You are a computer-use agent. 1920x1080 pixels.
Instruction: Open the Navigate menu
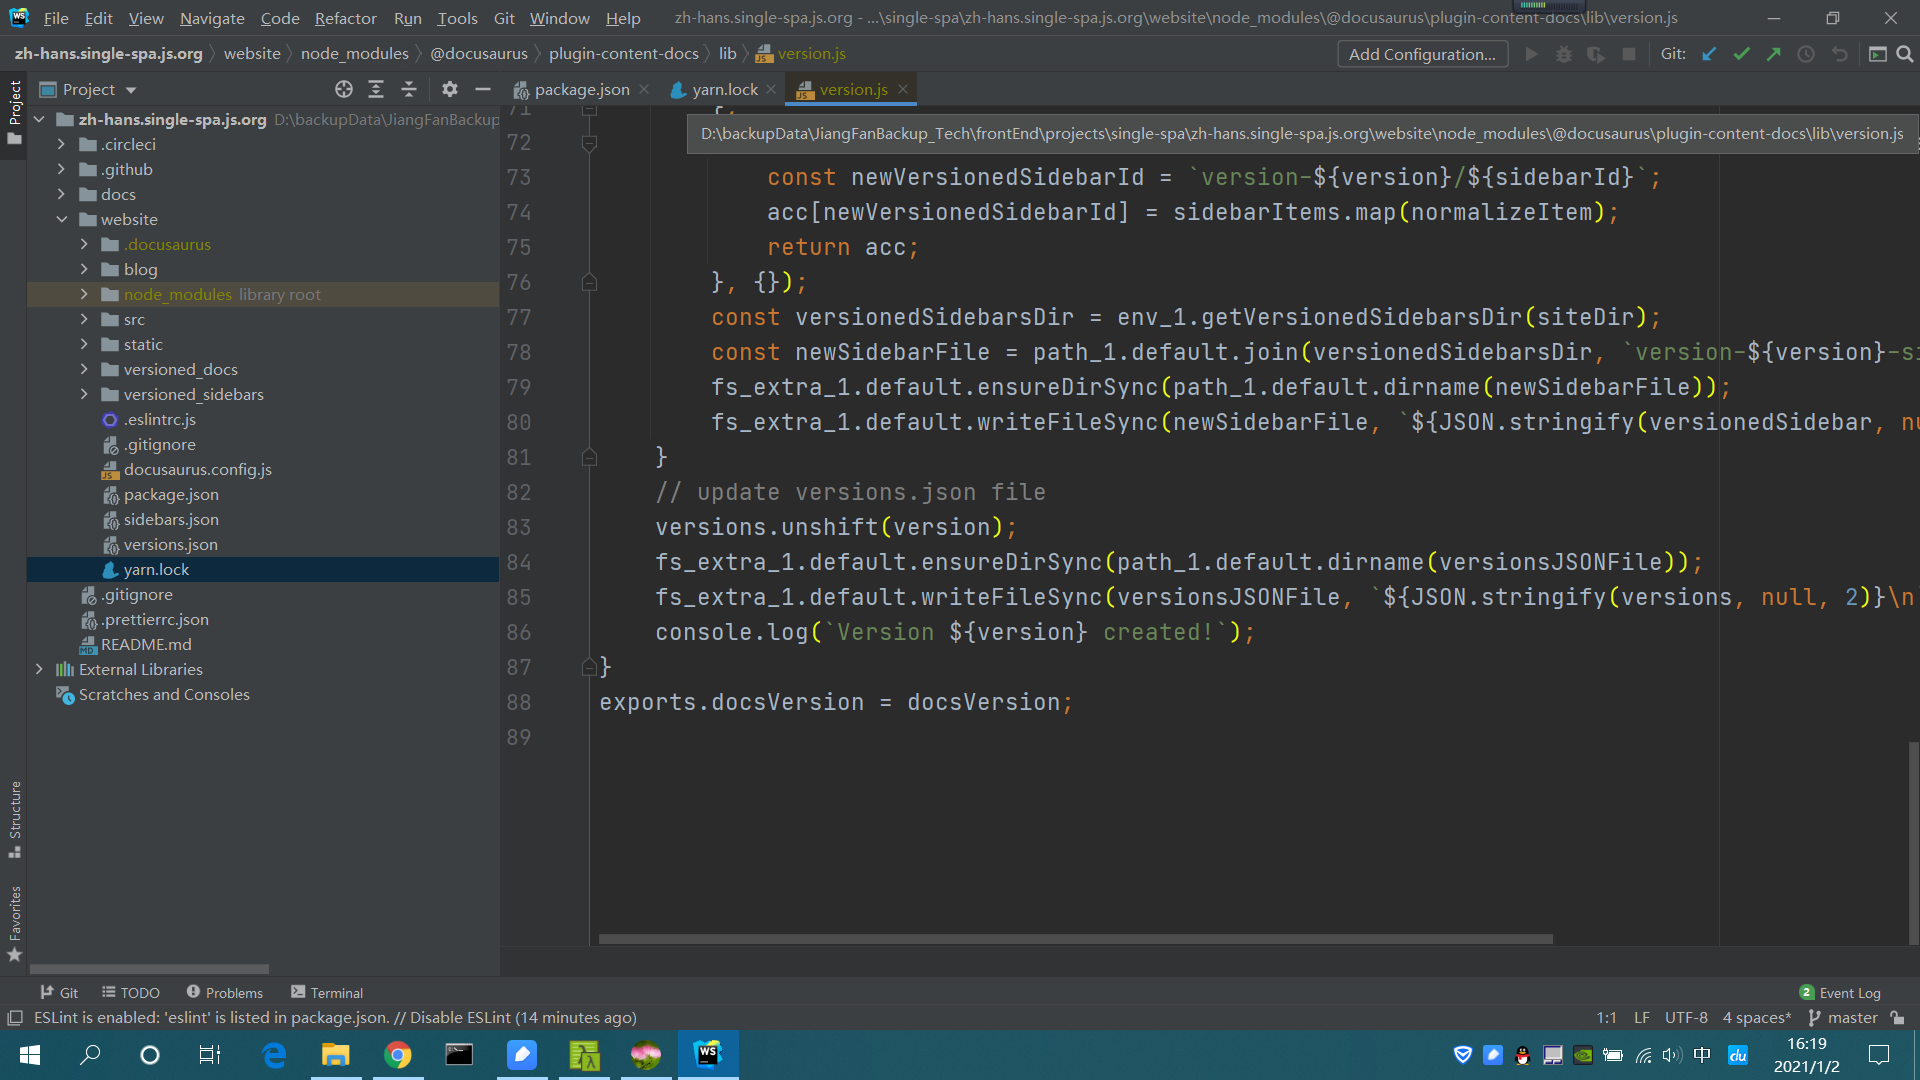tap(211, 18)
